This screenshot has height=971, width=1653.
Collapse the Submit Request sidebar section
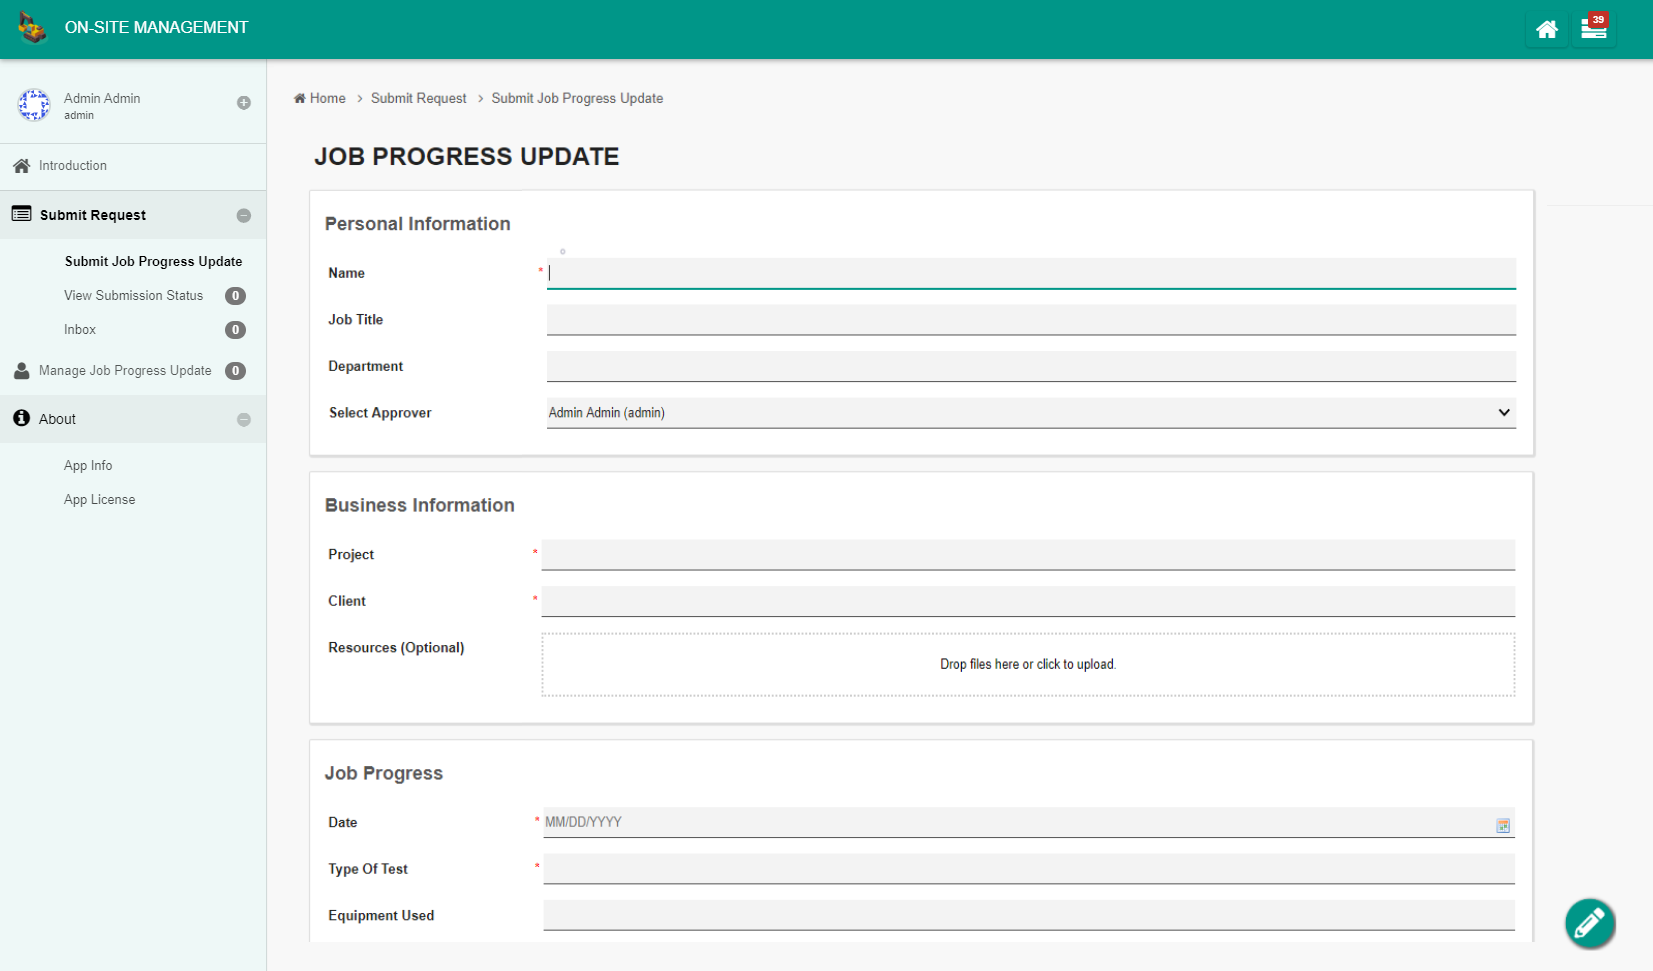[244, 214]
